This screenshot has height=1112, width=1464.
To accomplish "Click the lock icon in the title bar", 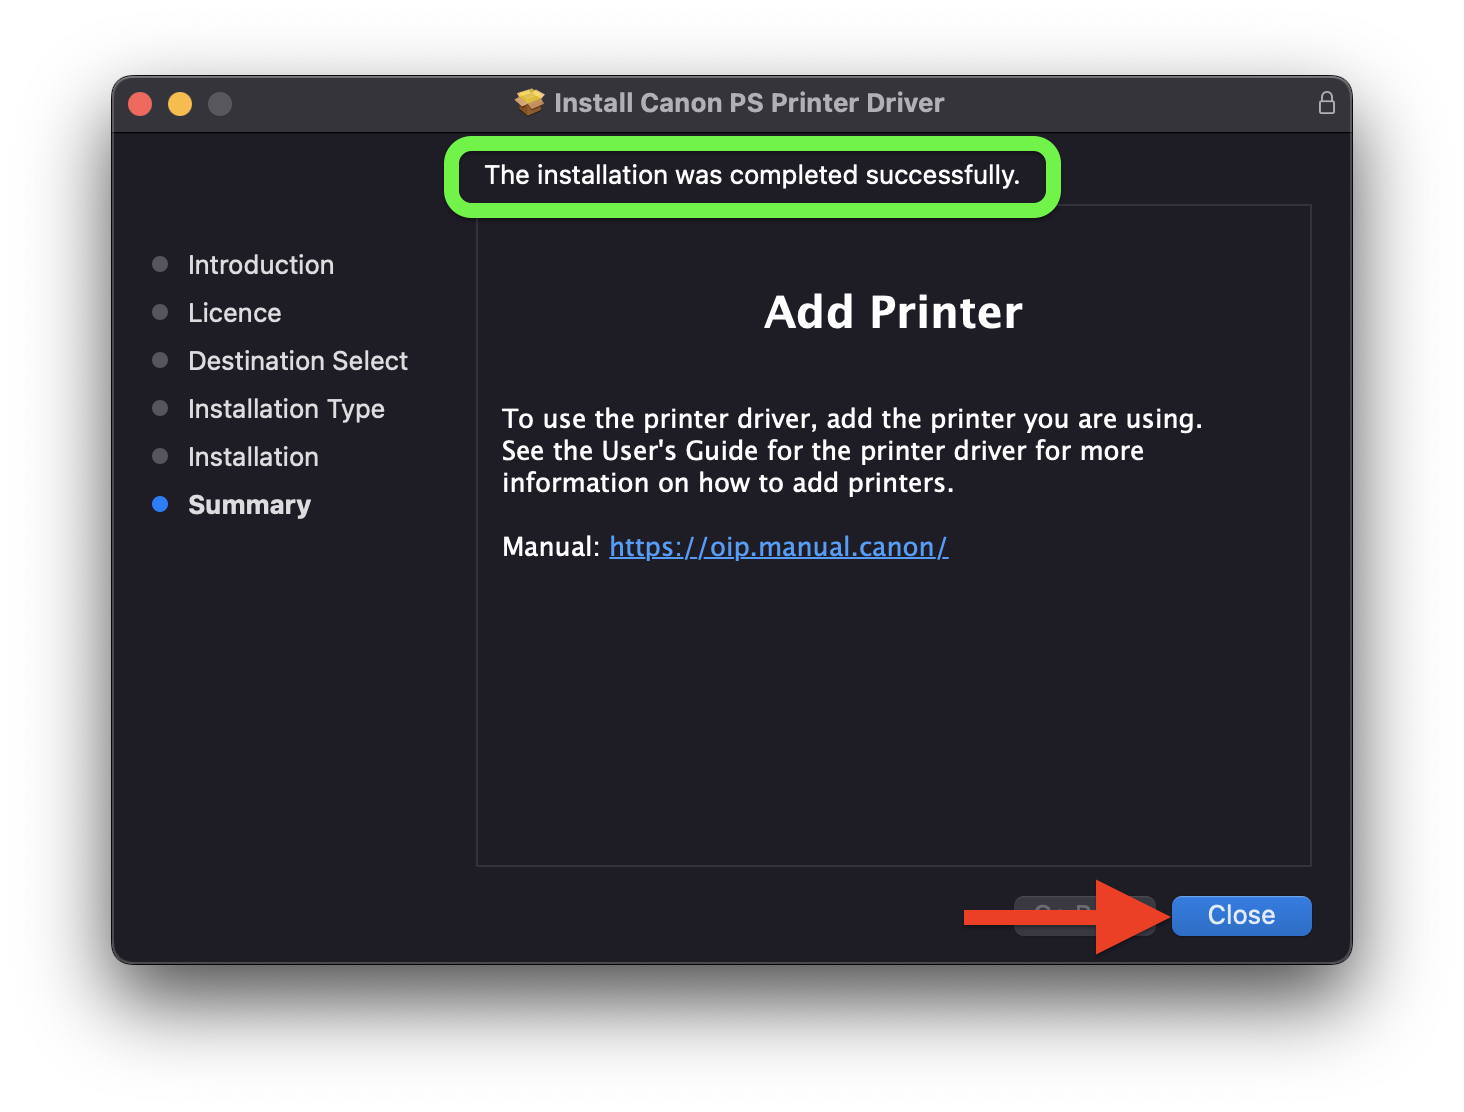I will [x=1326, y=103].
